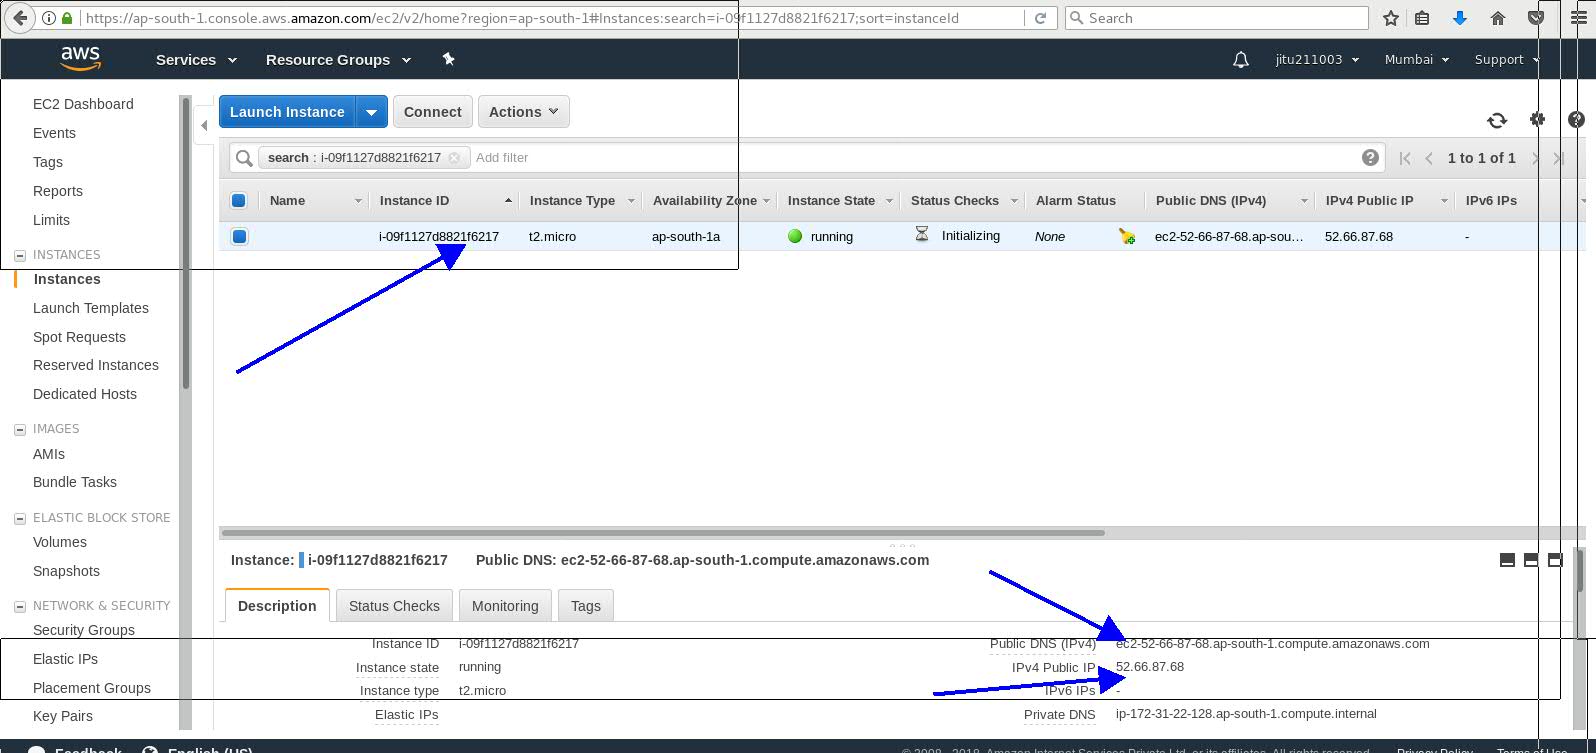Click the filter help question icon

[1370, 157]
